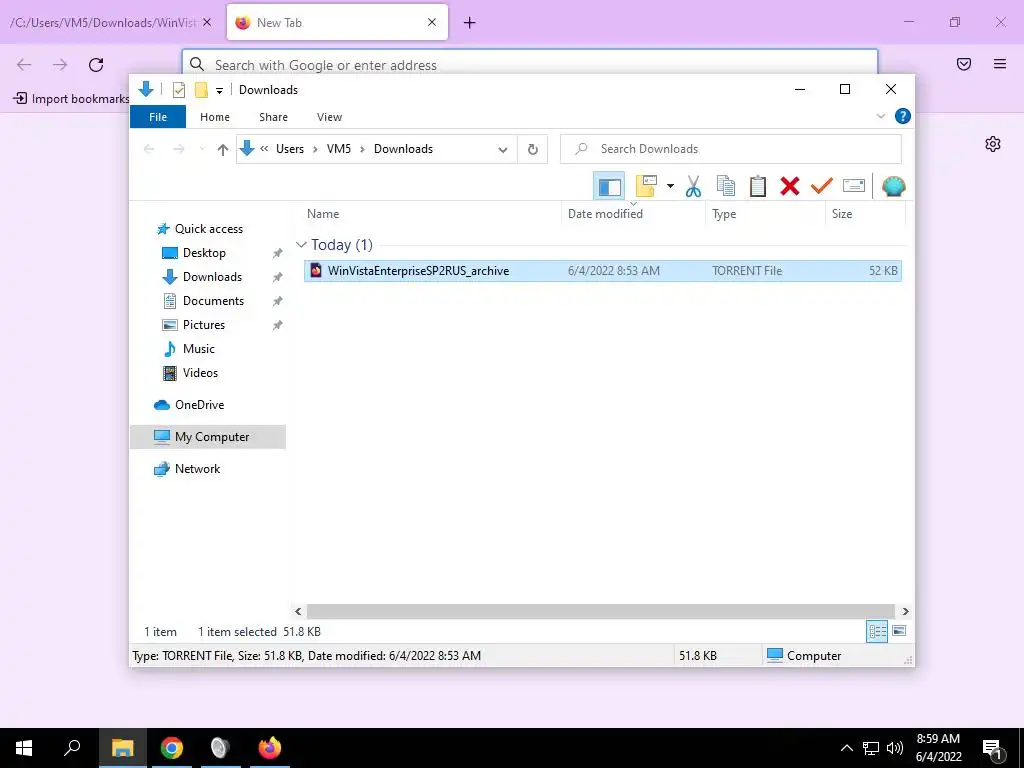Collapse the Today (1) group
Screen dimensions: 1024x768
pos(301,245)
